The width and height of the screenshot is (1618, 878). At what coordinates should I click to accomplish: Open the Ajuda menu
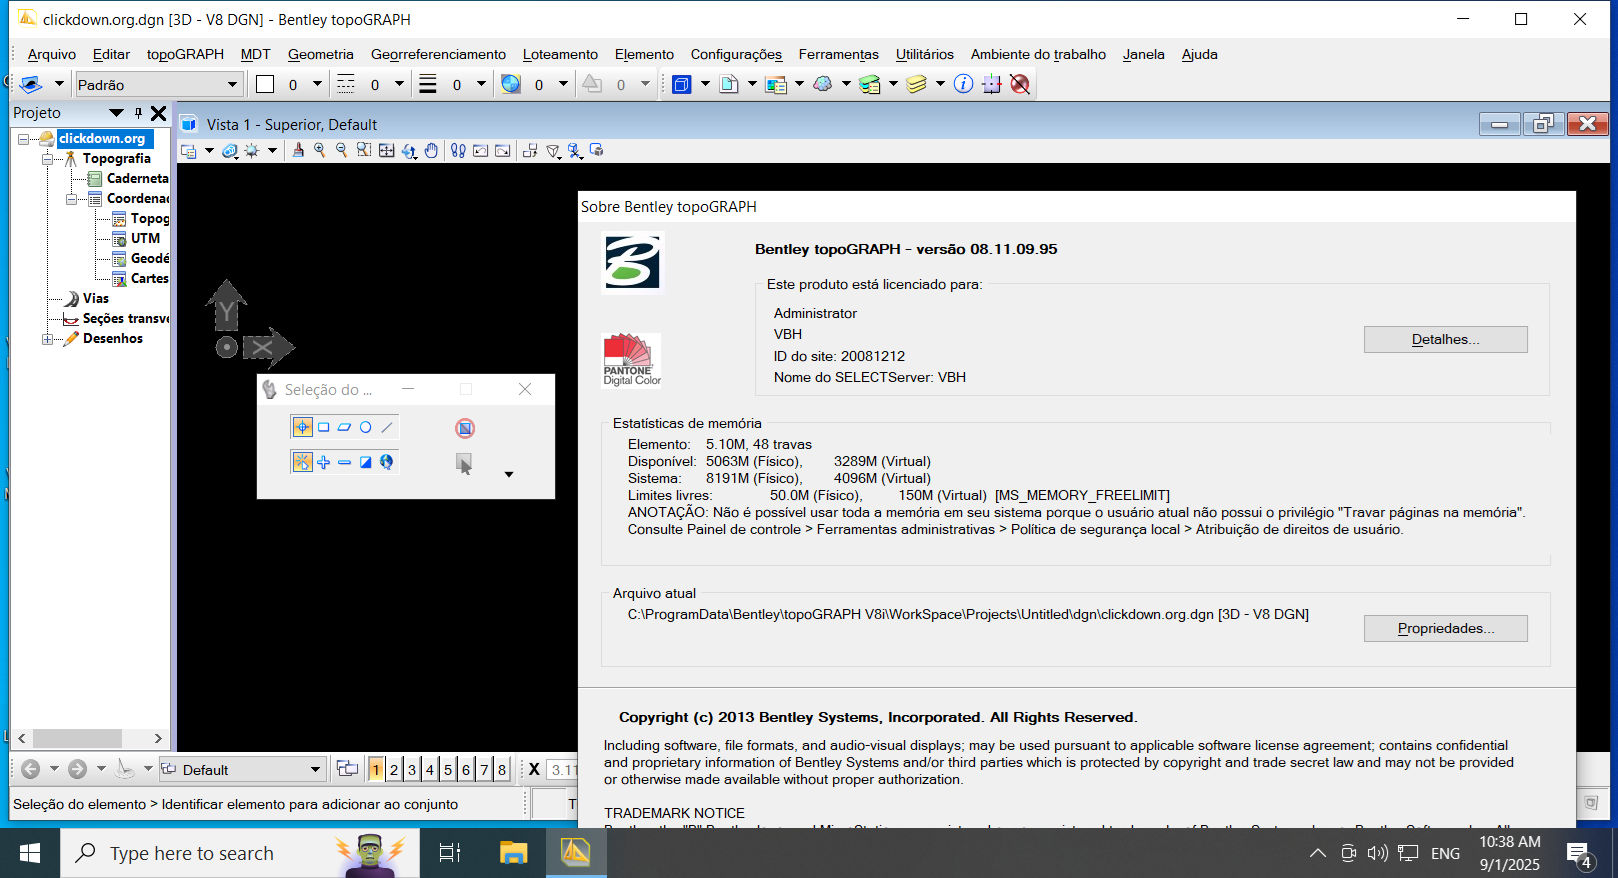click(x=1199, y=55)
